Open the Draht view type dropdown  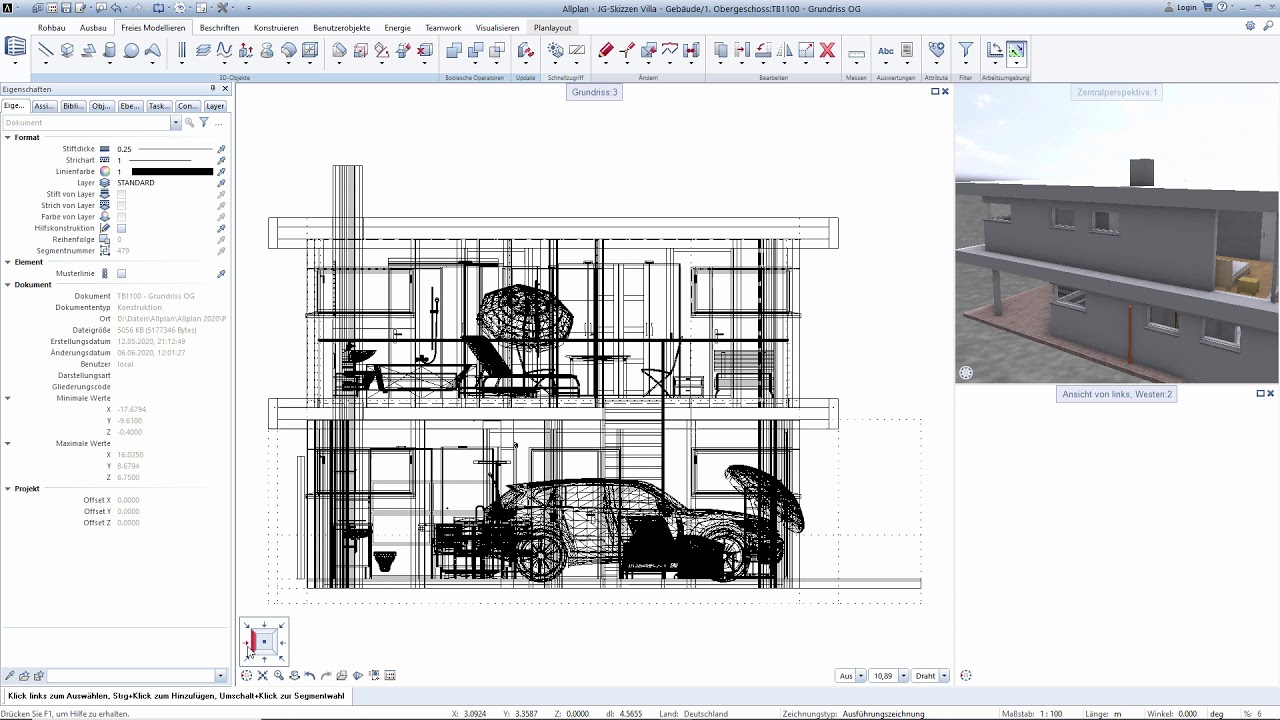tap(945, 676)
